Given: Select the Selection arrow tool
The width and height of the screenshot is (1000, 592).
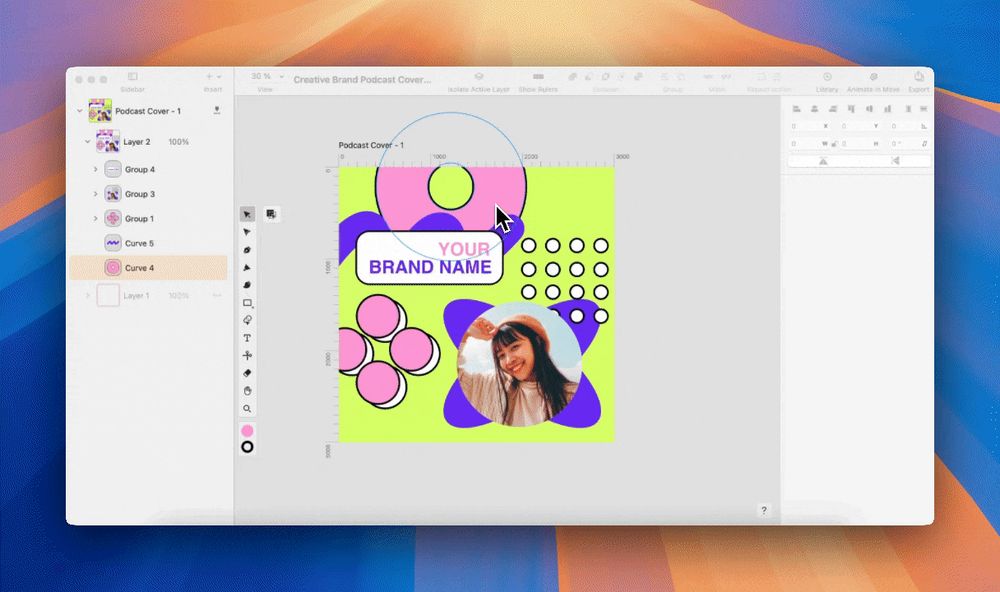Looking at the screenshot, I should click(x=247, y=214).
